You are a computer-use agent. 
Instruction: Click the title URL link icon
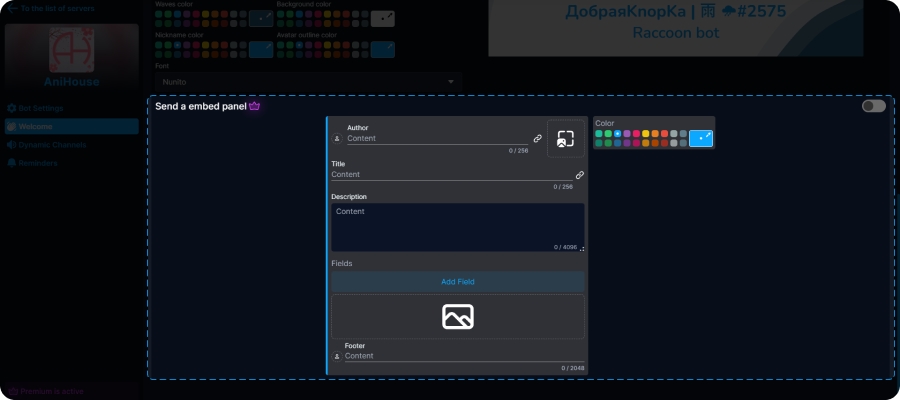579,175
